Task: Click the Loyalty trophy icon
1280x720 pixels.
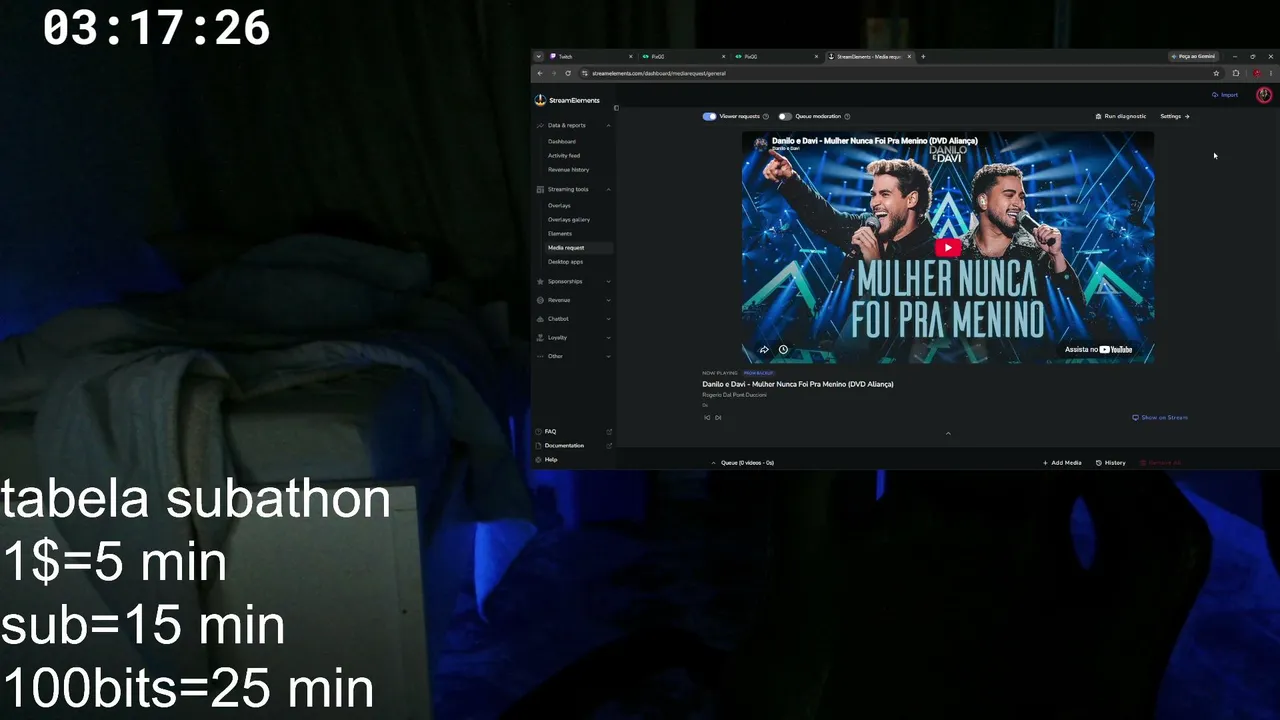Action: pyautogui.click(x=540, y=337)
